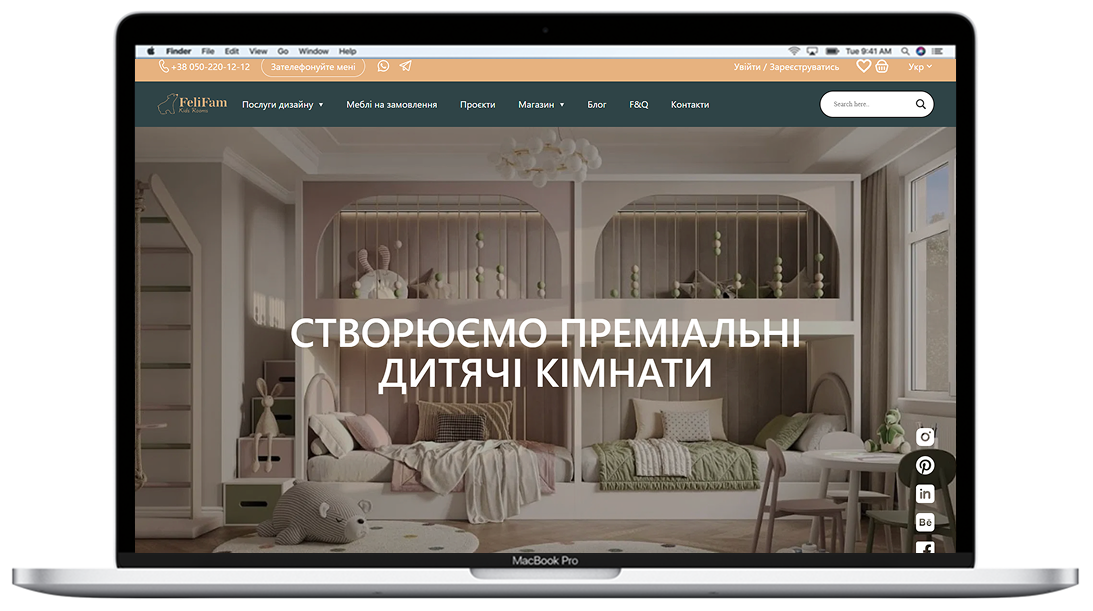Open the Pinterest social icon

925,465
